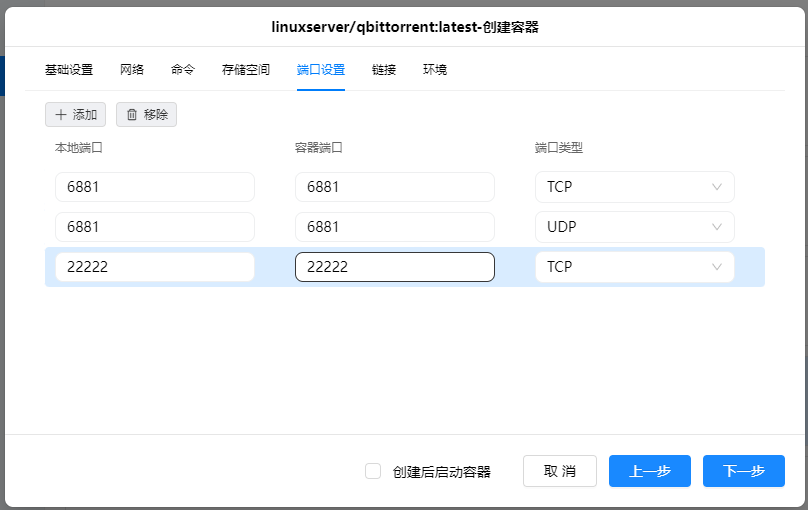Click the trash icon on 移除 button

[131, 115]
